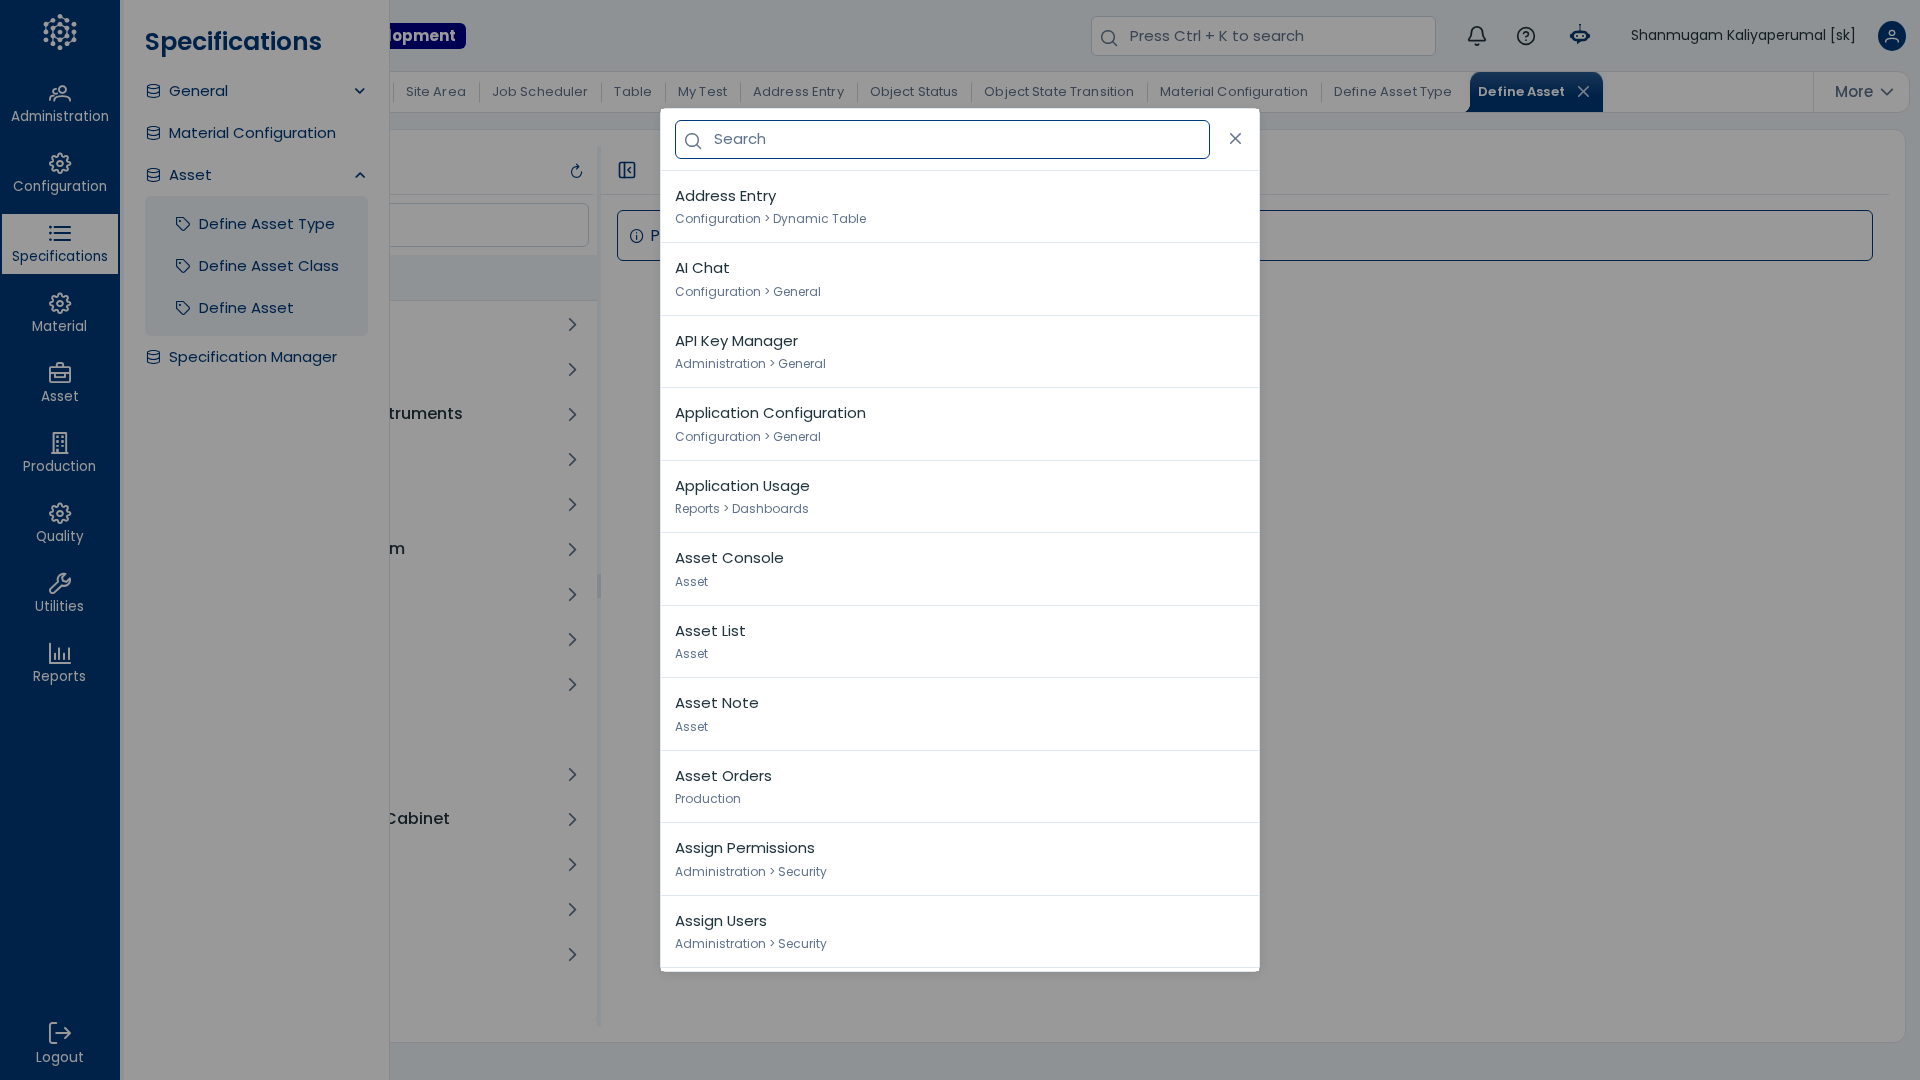Viewport: 1920px width, 1080px height.
Task: Switch to the Define Asset Type tab
Action: coord(1393,92)
